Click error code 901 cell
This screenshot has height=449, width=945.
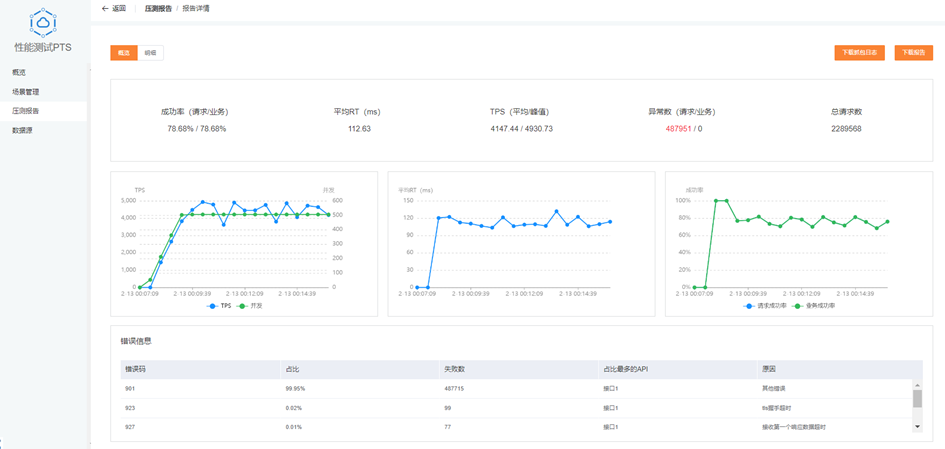tap(130, 389)
